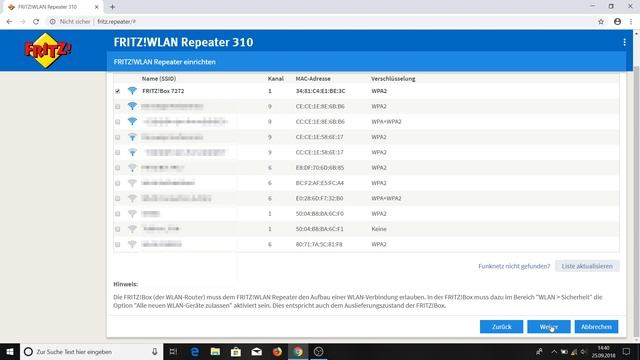Click the Windows search box 'Zur Suche Text hier eingeben'
640x360 pixels.
[92, 351]
